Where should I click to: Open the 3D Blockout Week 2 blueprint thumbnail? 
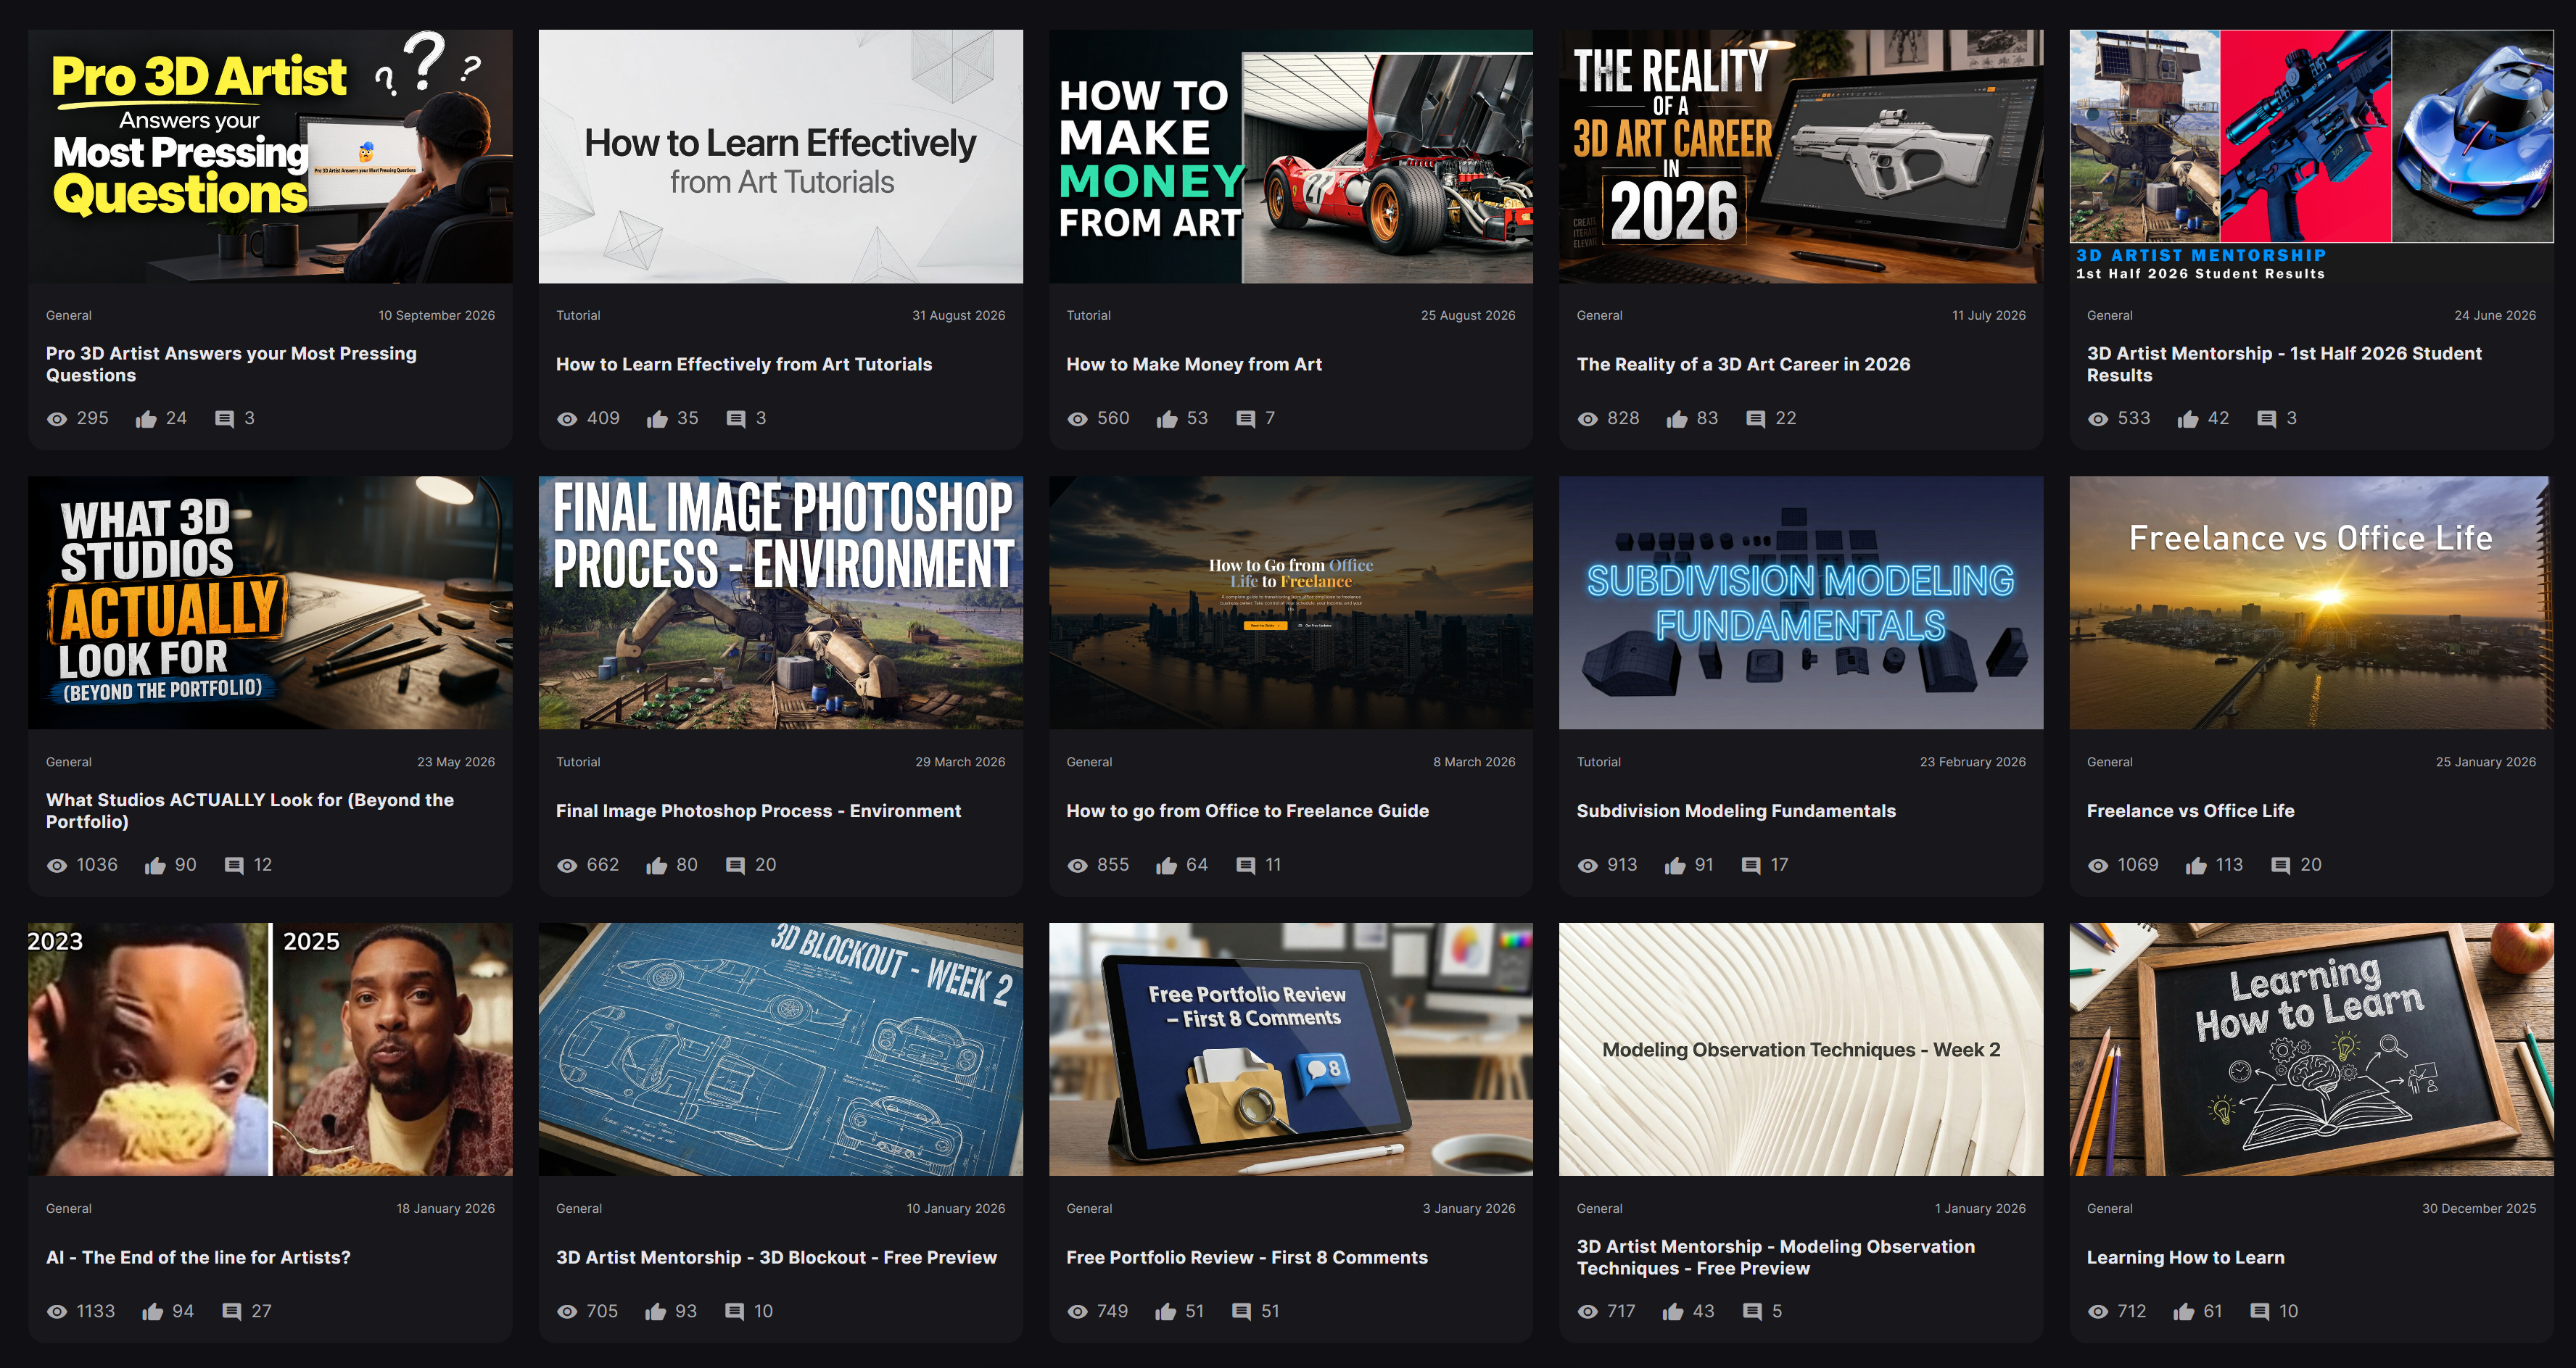tap(780, 1049)
